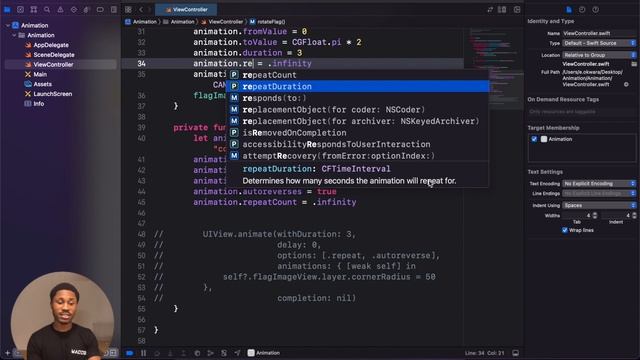Select responds(to:) autocomplete suggestion
Viewport: 640px width, 360px height.
[358, 98]
